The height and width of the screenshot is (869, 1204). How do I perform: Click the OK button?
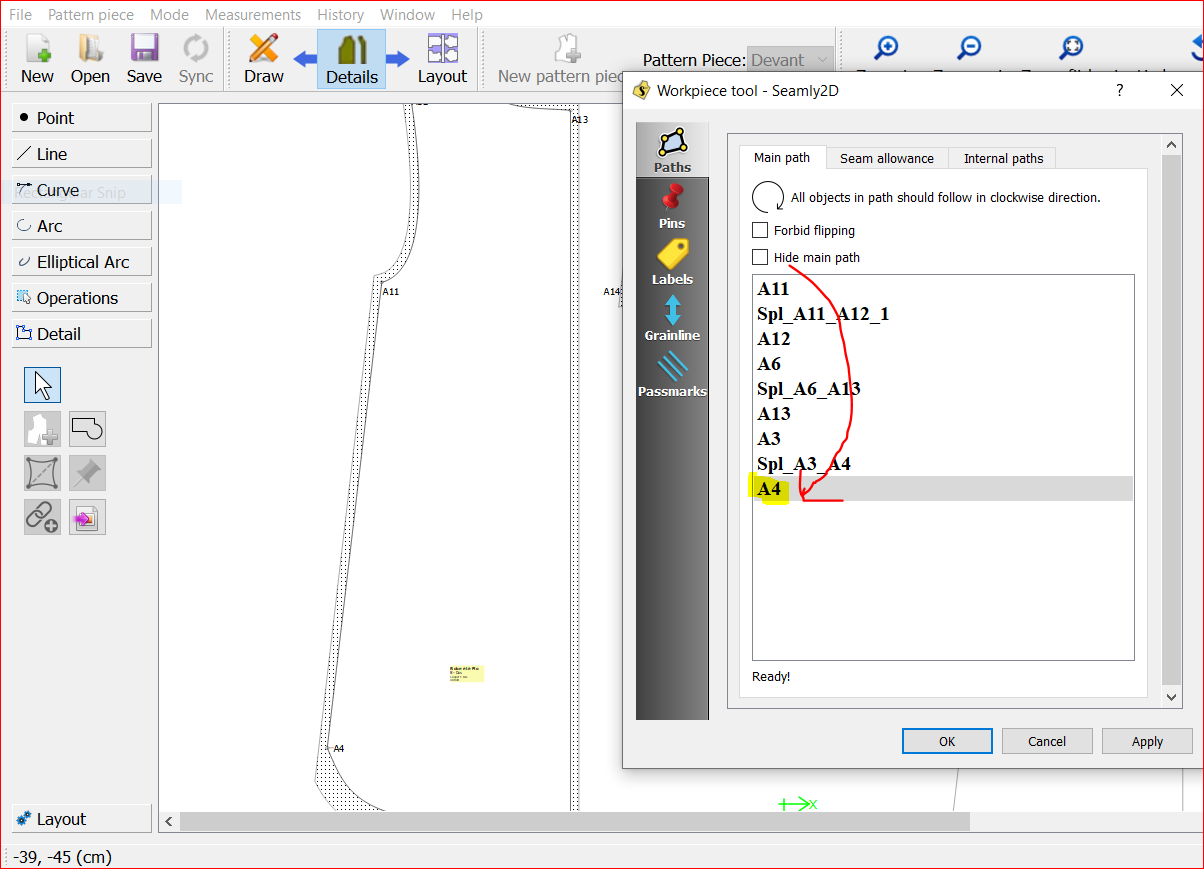[946, 741]
